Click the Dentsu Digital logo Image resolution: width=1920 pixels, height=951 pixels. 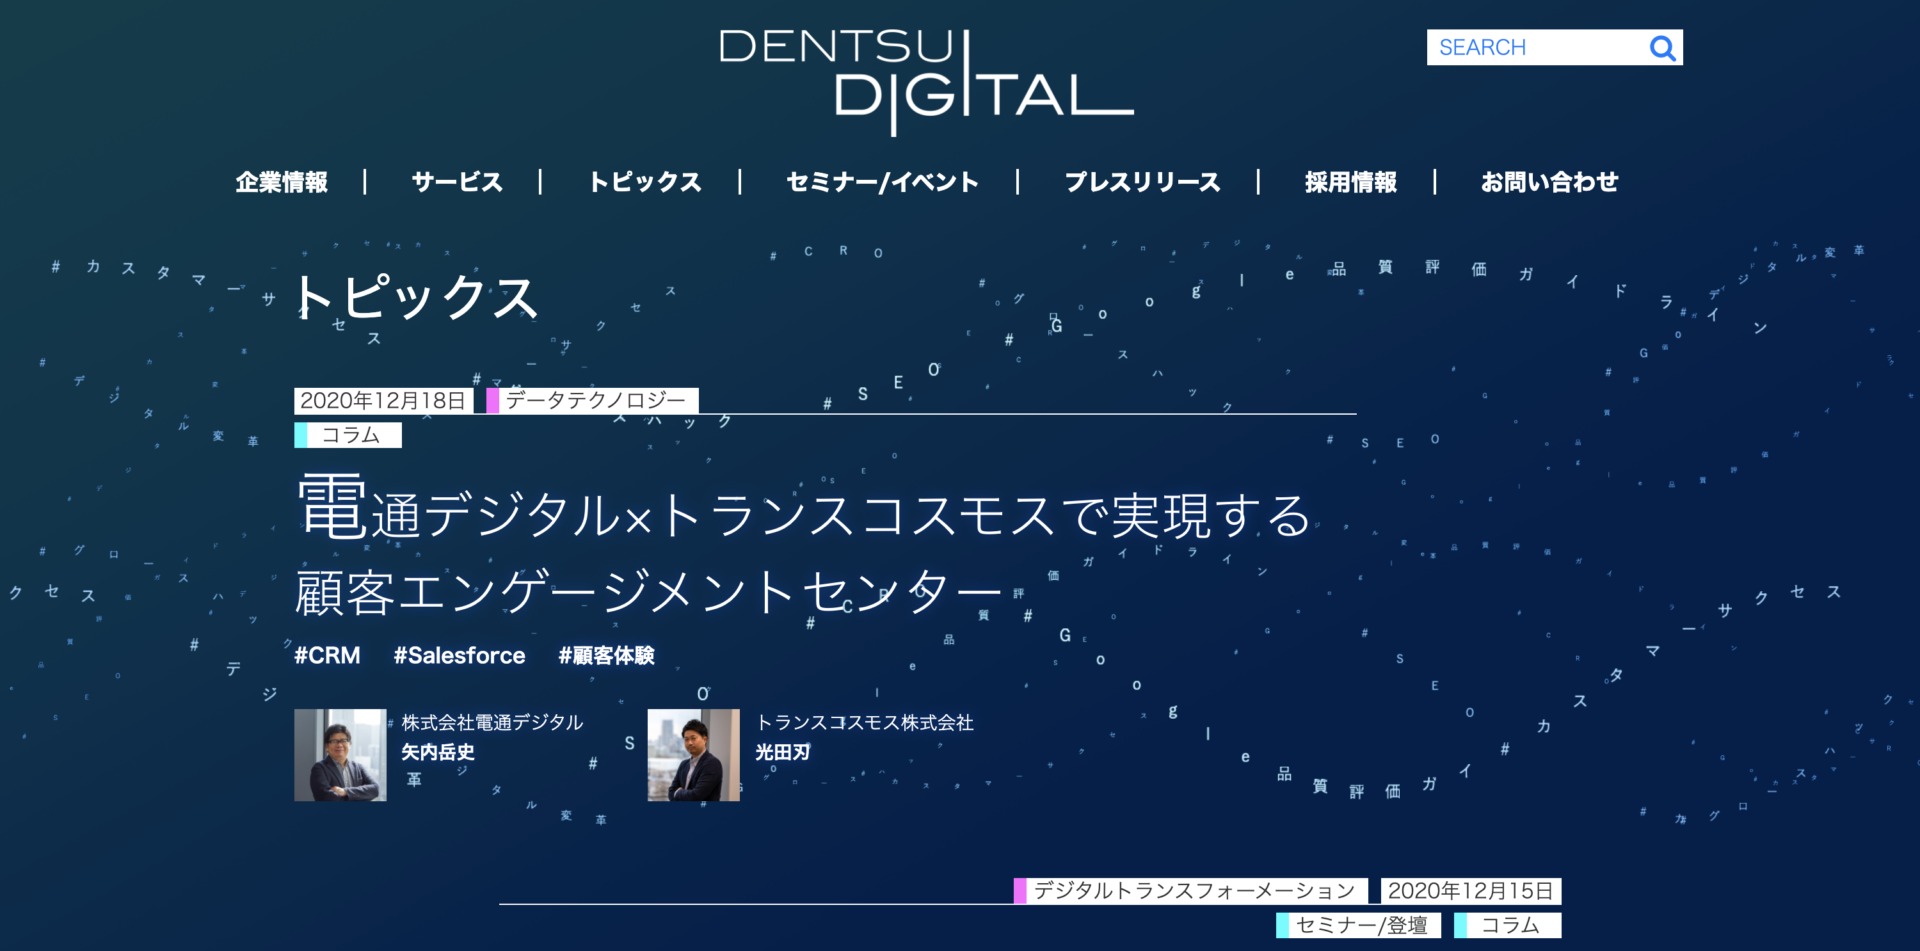point(926,82)
